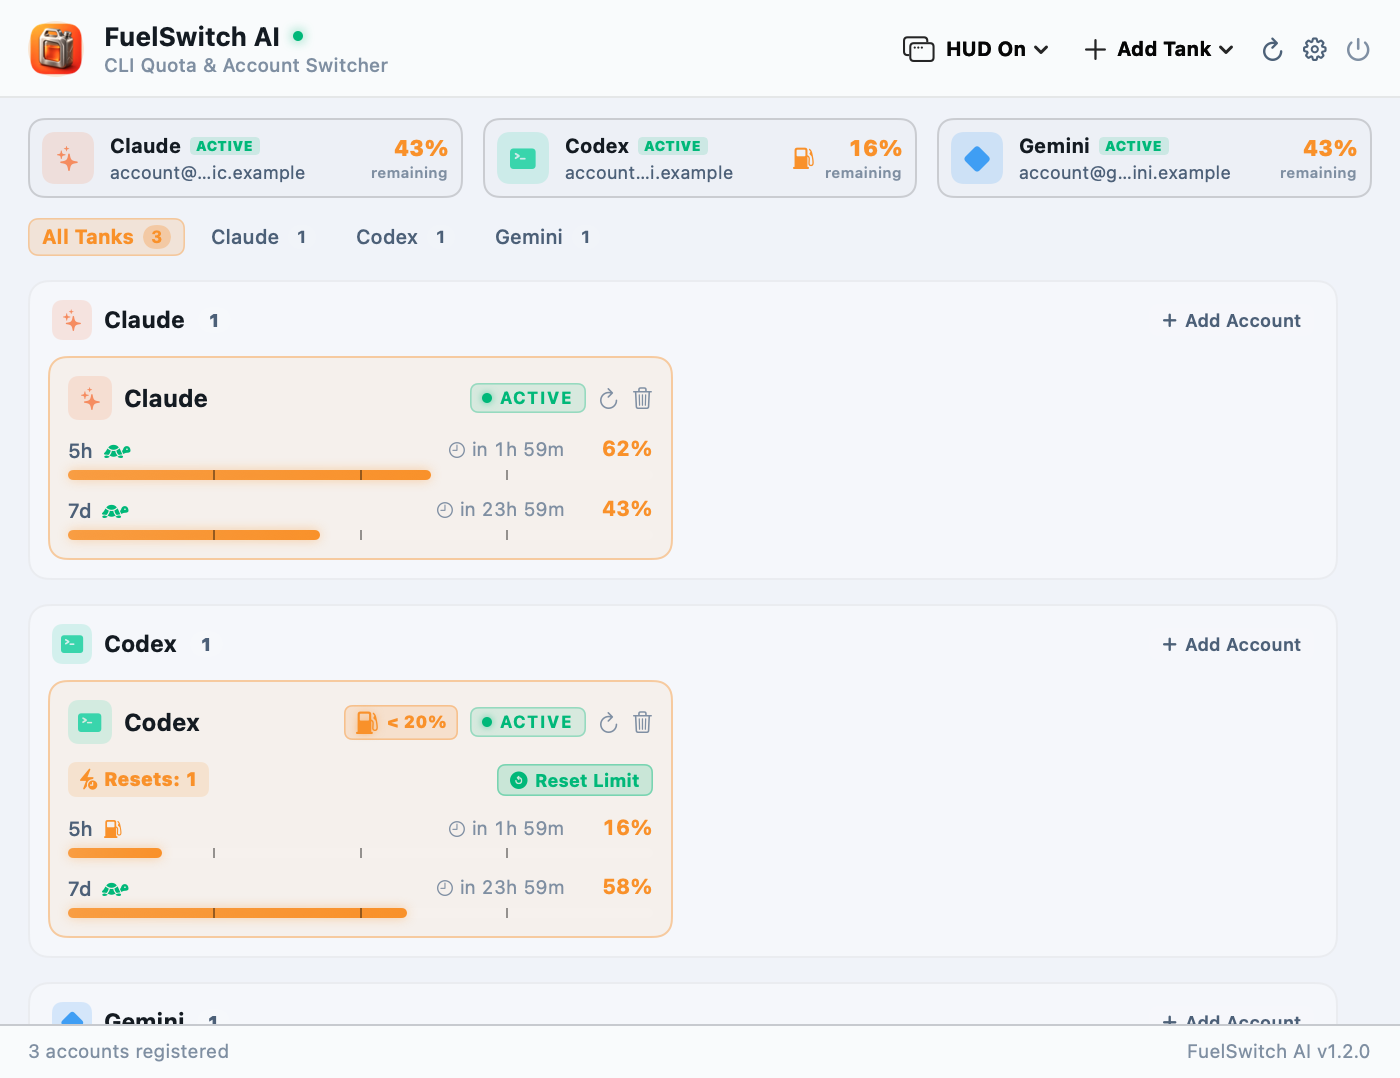Open settings with the gear icon
Viewport: 1400px width, 1078px height.
1315,49
